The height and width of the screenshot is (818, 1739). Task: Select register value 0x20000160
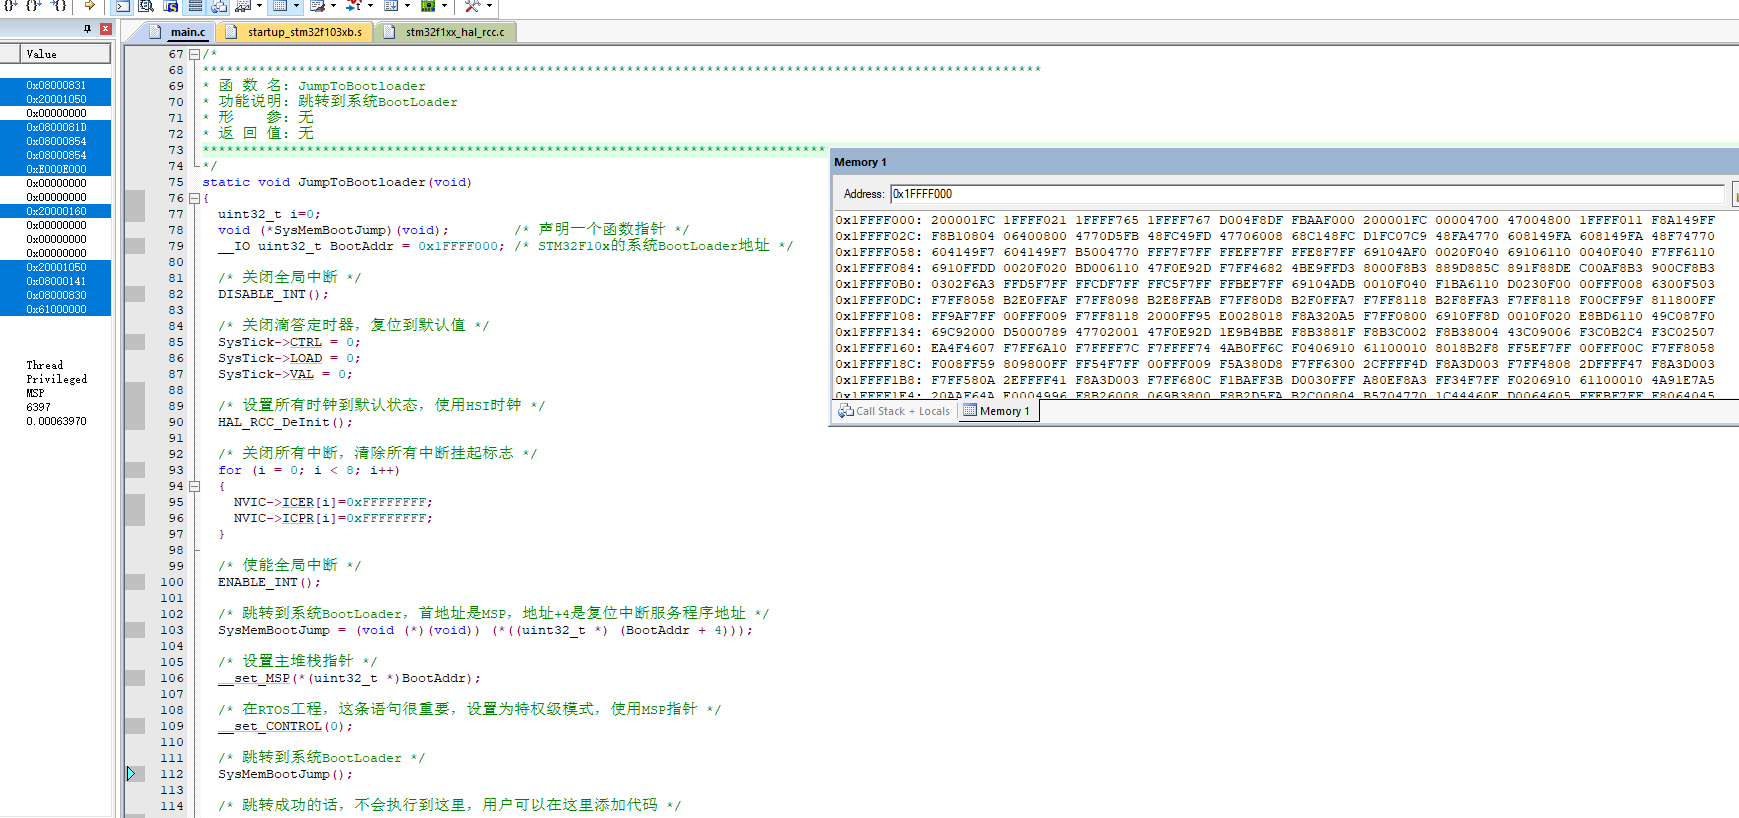point(56,211)
